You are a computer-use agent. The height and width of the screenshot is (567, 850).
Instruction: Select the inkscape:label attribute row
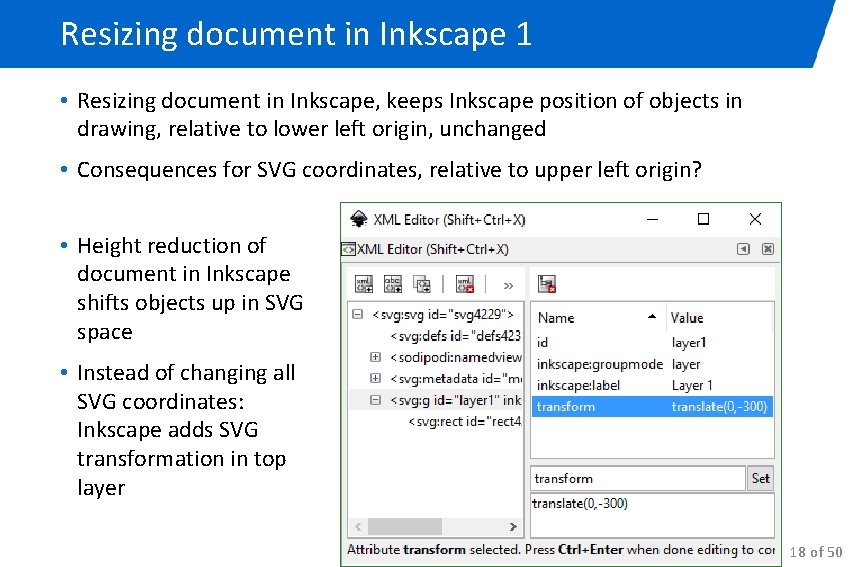tap(652, 385)
